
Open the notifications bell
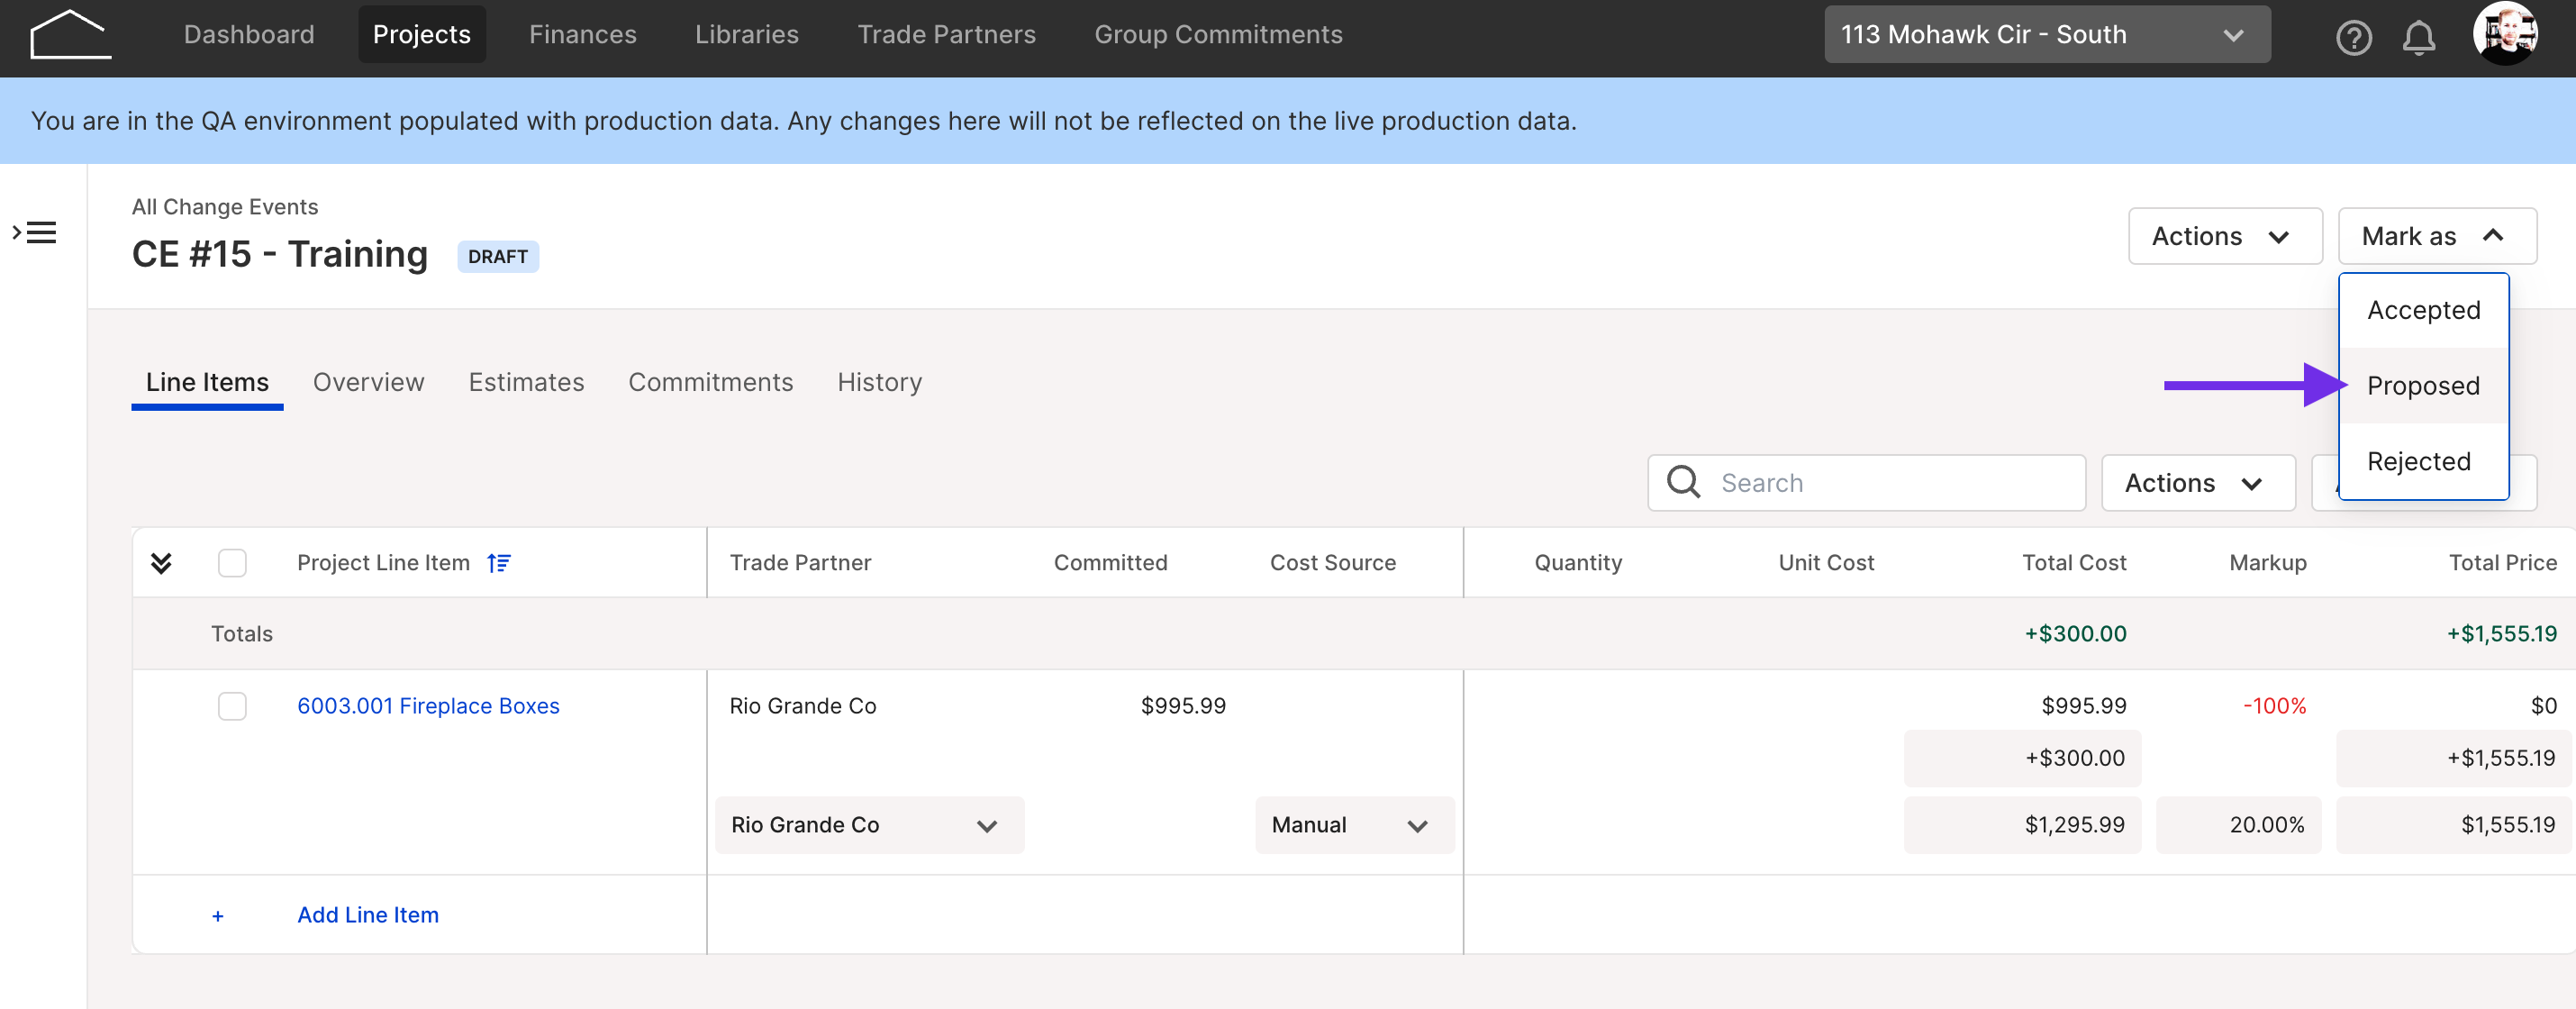[x=2418, y=38]
